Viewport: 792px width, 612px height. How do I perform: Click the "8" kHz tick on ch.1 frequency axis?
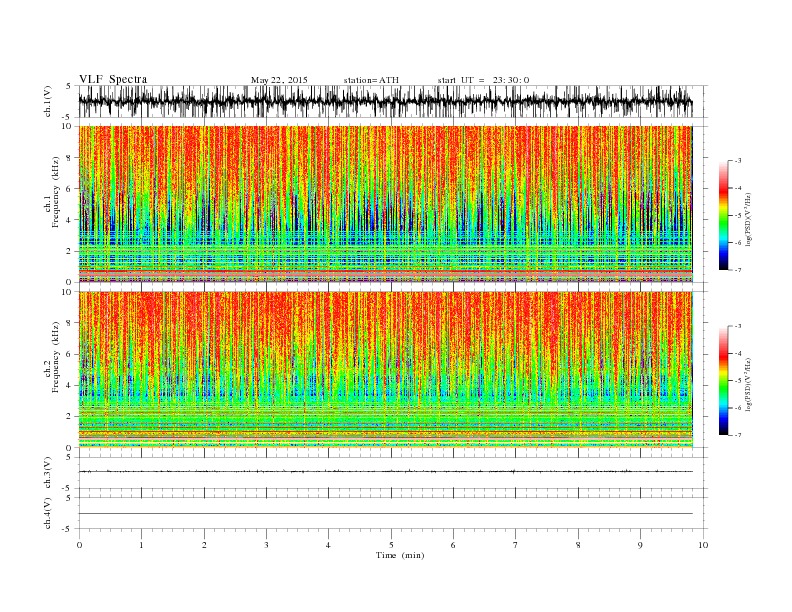coord(70,158)
